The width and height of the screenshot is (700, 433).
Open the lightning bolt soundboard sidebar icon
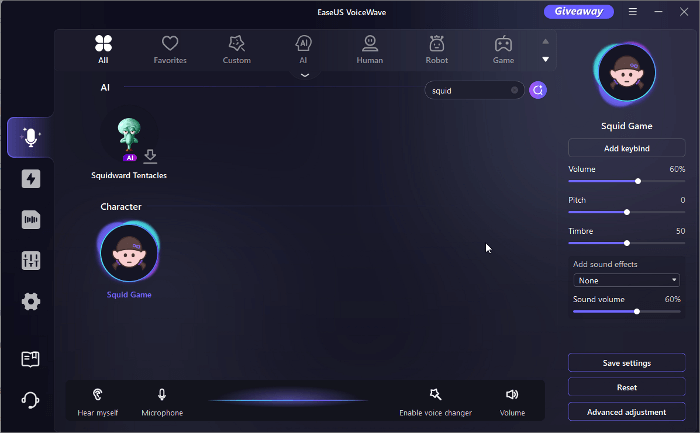30,179
